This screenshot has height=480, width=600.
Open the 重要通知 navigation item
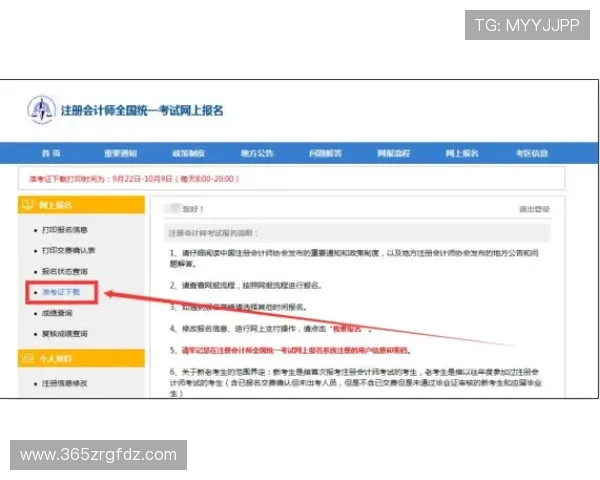point(121,153)
